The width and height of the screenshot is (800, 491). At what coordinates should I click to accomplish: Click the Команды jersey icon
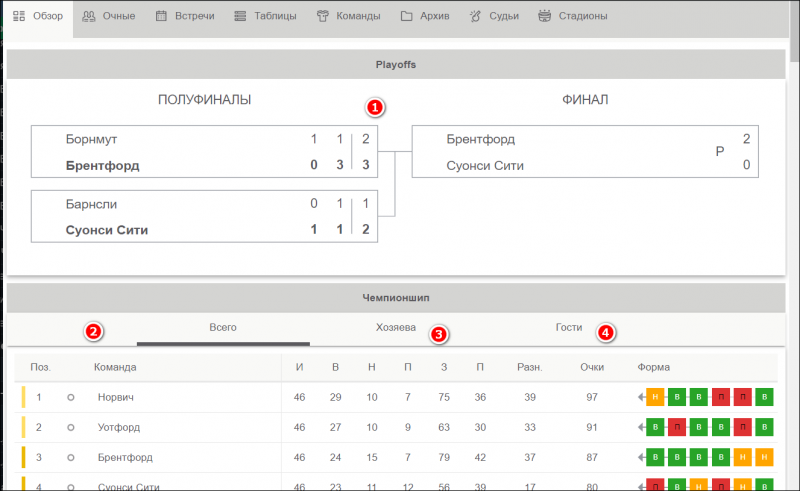(322, 16)
